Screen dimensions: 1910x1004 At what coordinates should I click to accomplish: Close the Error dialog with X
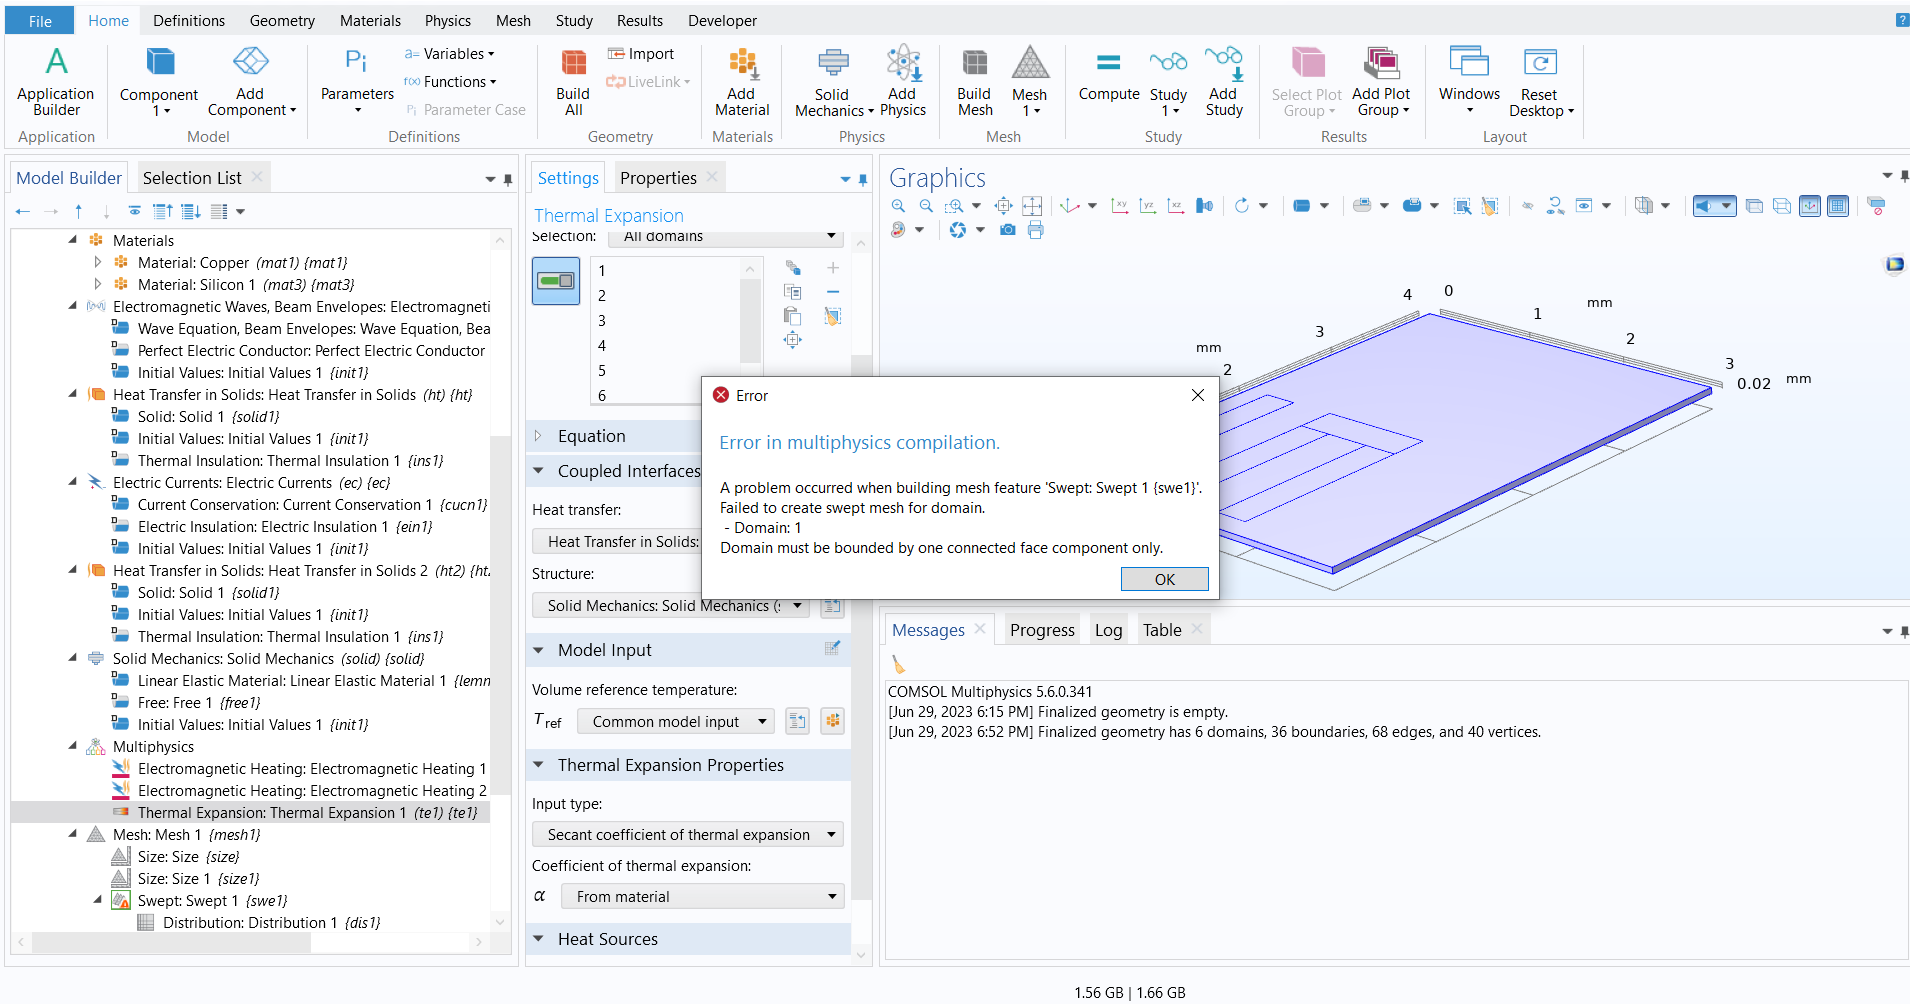tap(1197, 396)
